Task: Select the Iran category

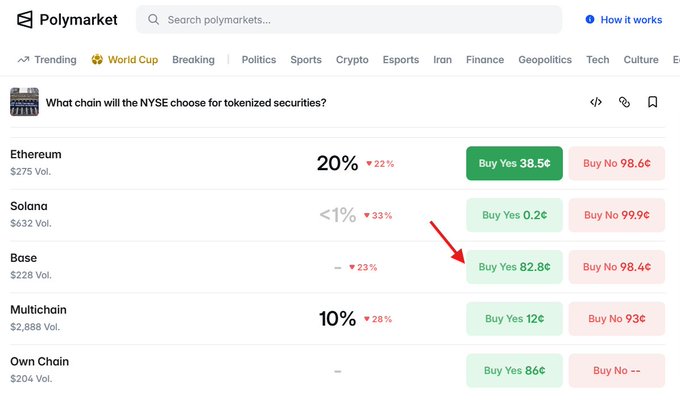Action: click(x=442, y=60)
